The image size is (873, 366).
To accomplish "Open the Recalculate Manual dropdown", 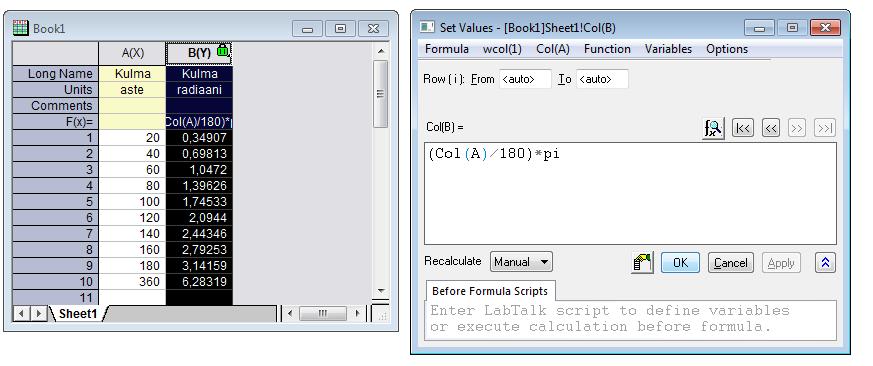I will [x=521, y=262].
